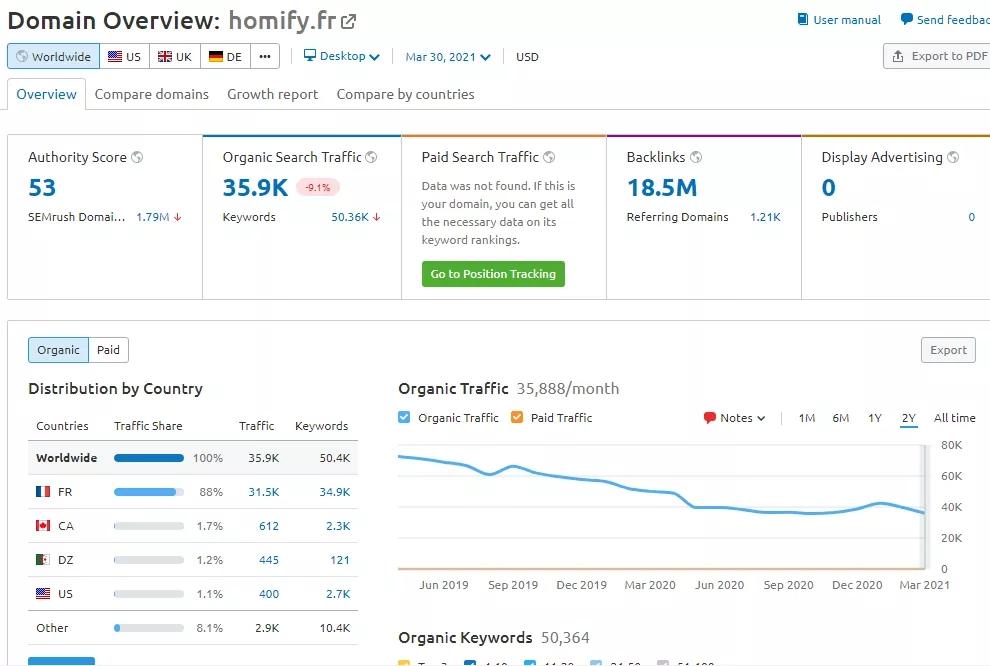Select the All time chart range

tap(954, 418)
